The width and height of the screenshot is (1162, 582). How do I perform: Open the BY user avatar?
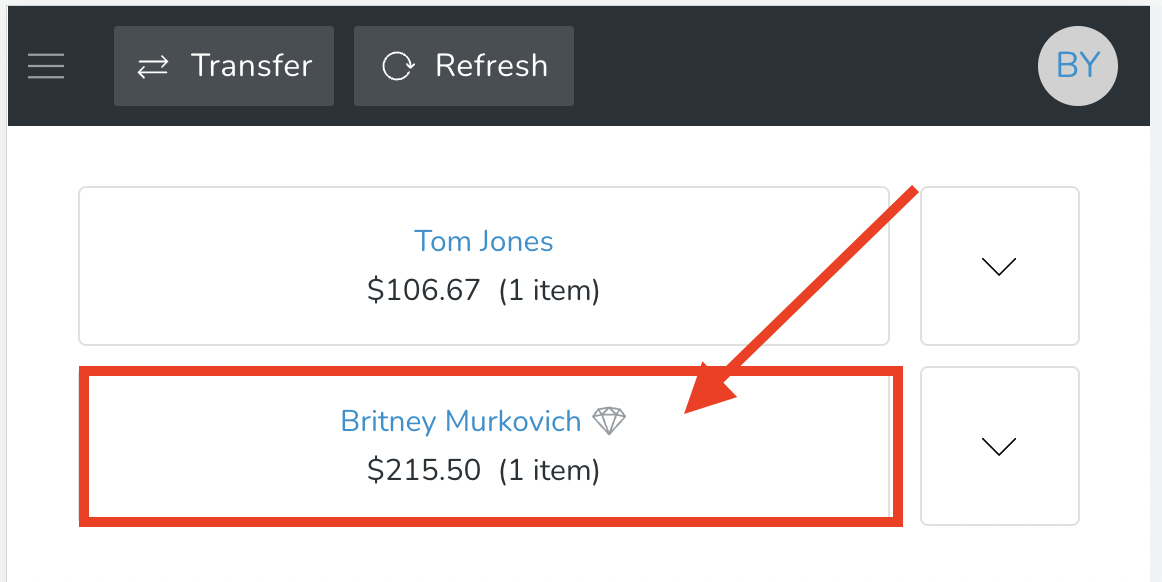coord(1078,66)
